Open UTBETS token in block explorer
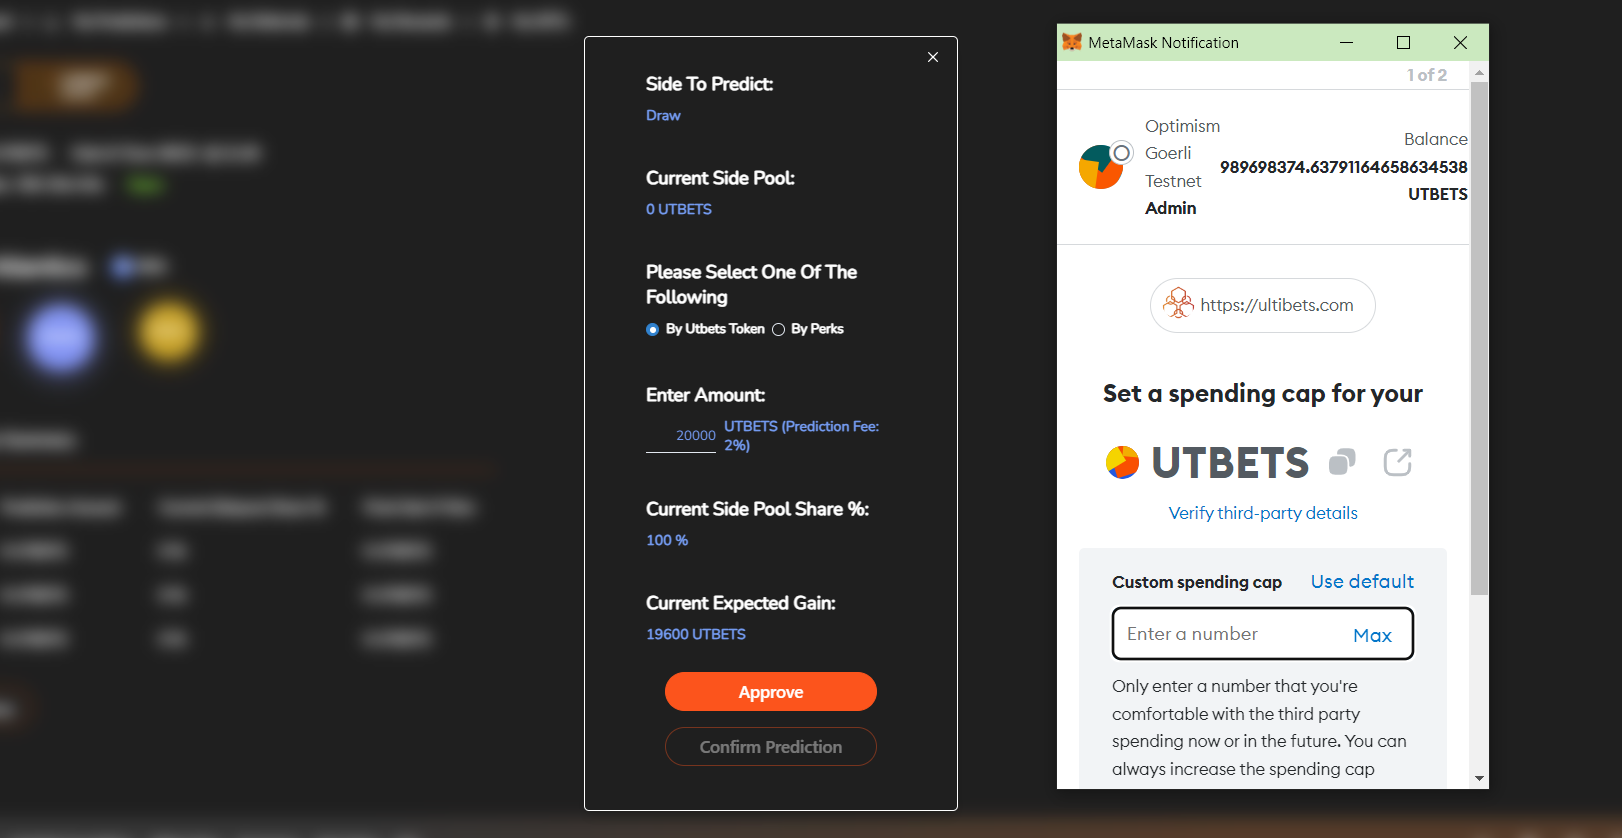 click(x=1397, y=462)
